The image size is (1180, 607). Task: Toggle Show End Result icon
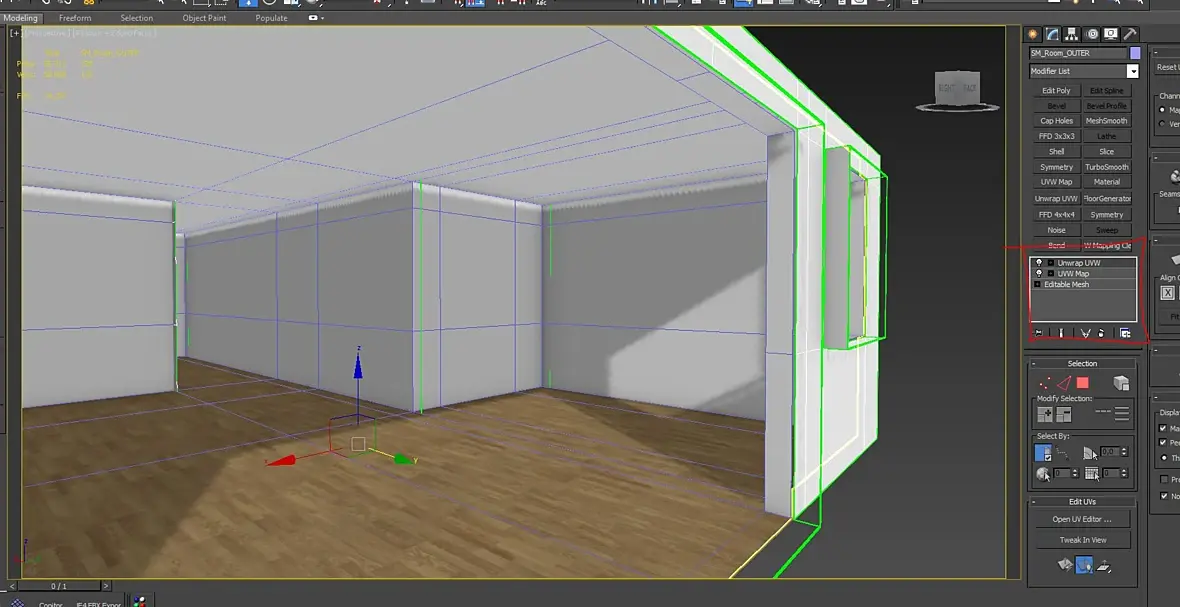pos(1062,333)
